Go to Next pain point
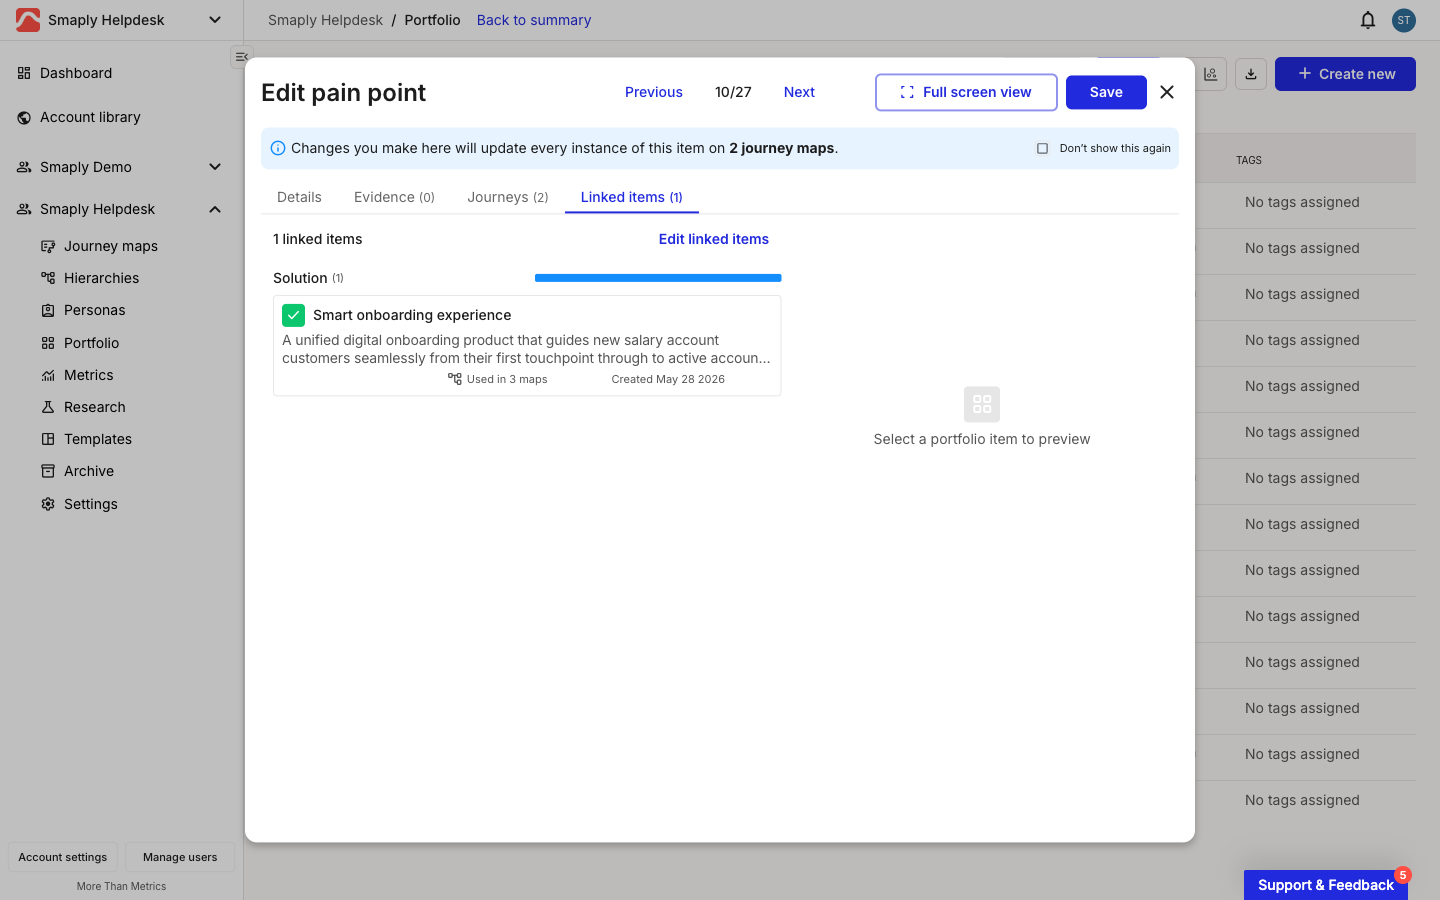Viewport: 1440px width, 900px height. (799, 92)
